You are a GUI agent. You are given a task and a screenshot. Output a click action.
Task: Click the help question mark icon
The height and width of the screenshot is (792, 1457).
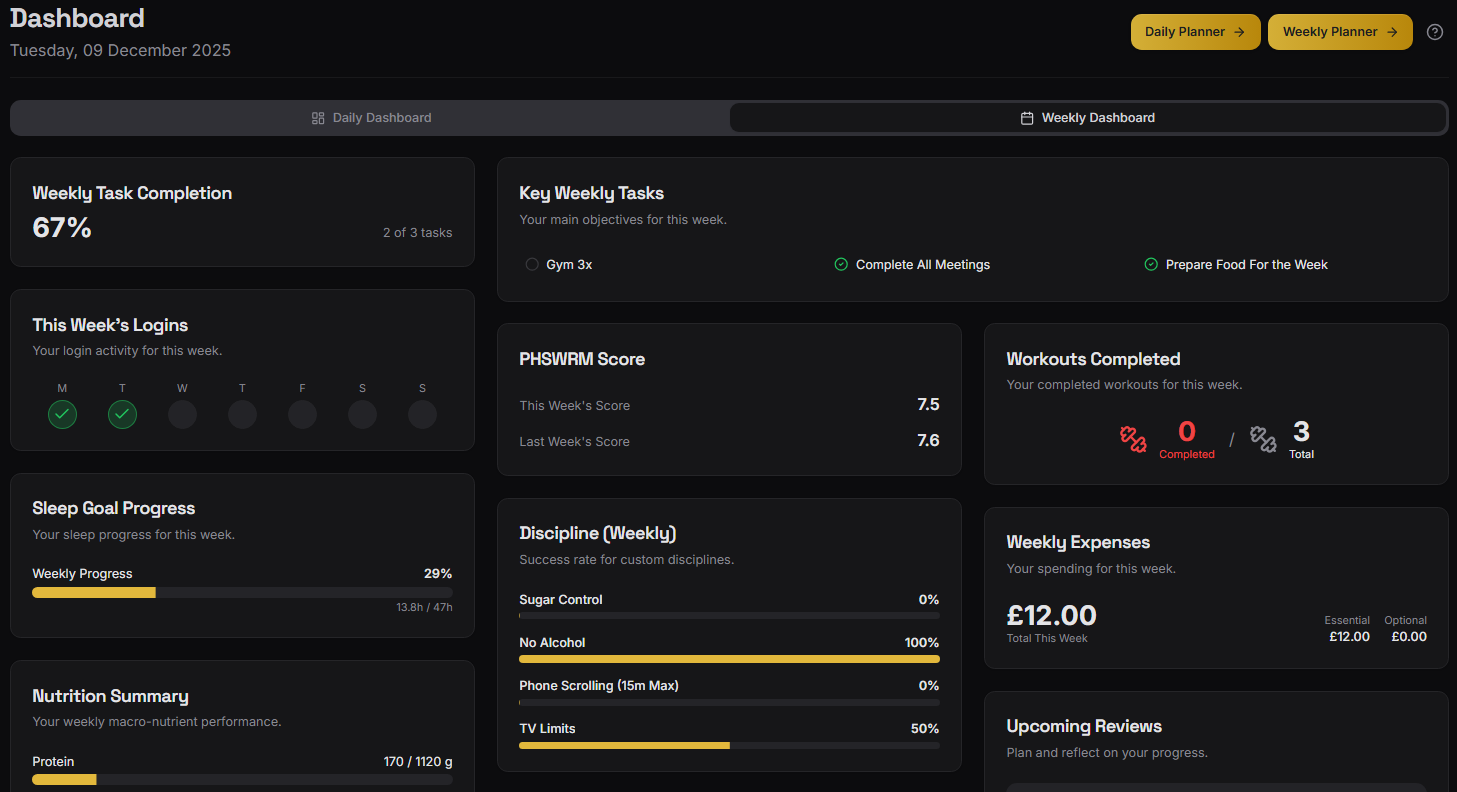click(1435, 32)
